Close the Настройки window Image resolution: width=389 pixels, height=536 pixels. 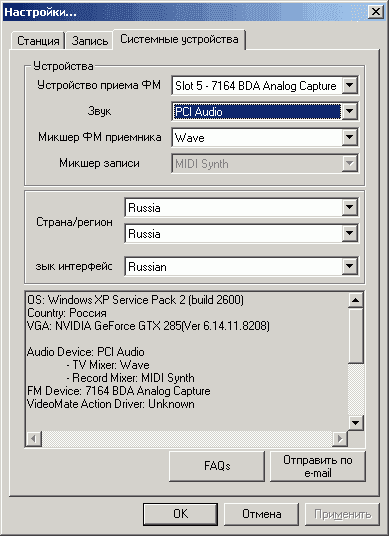pos(376,12)
